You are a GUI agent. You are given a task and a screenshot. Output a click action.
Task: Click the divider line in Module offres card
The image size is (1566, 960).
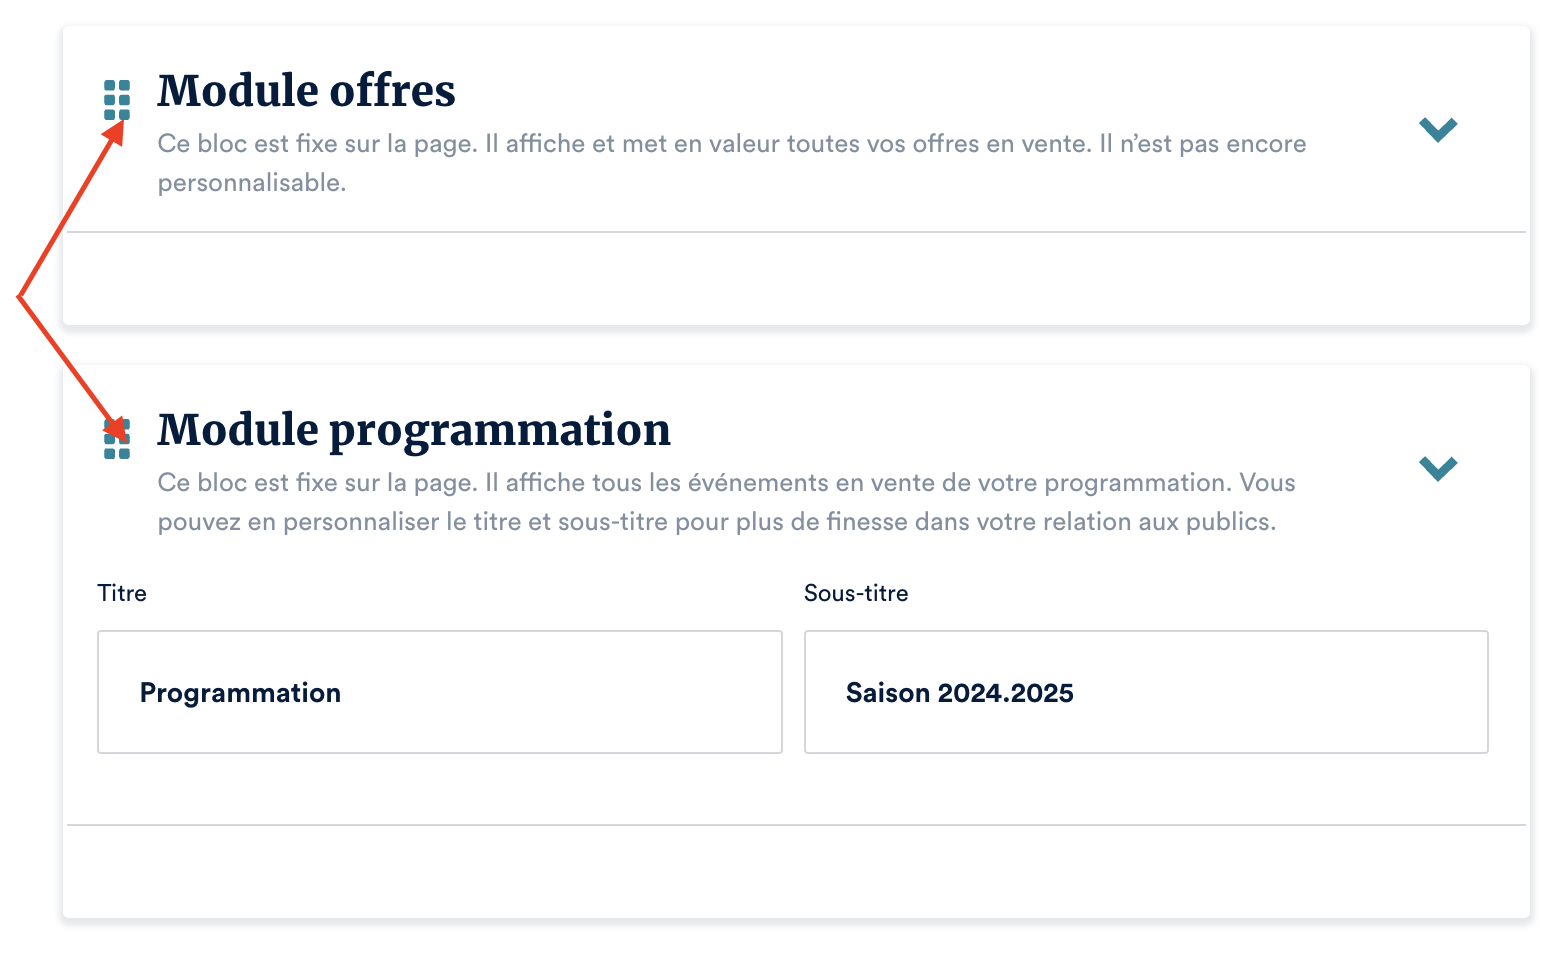coord(796,232)
